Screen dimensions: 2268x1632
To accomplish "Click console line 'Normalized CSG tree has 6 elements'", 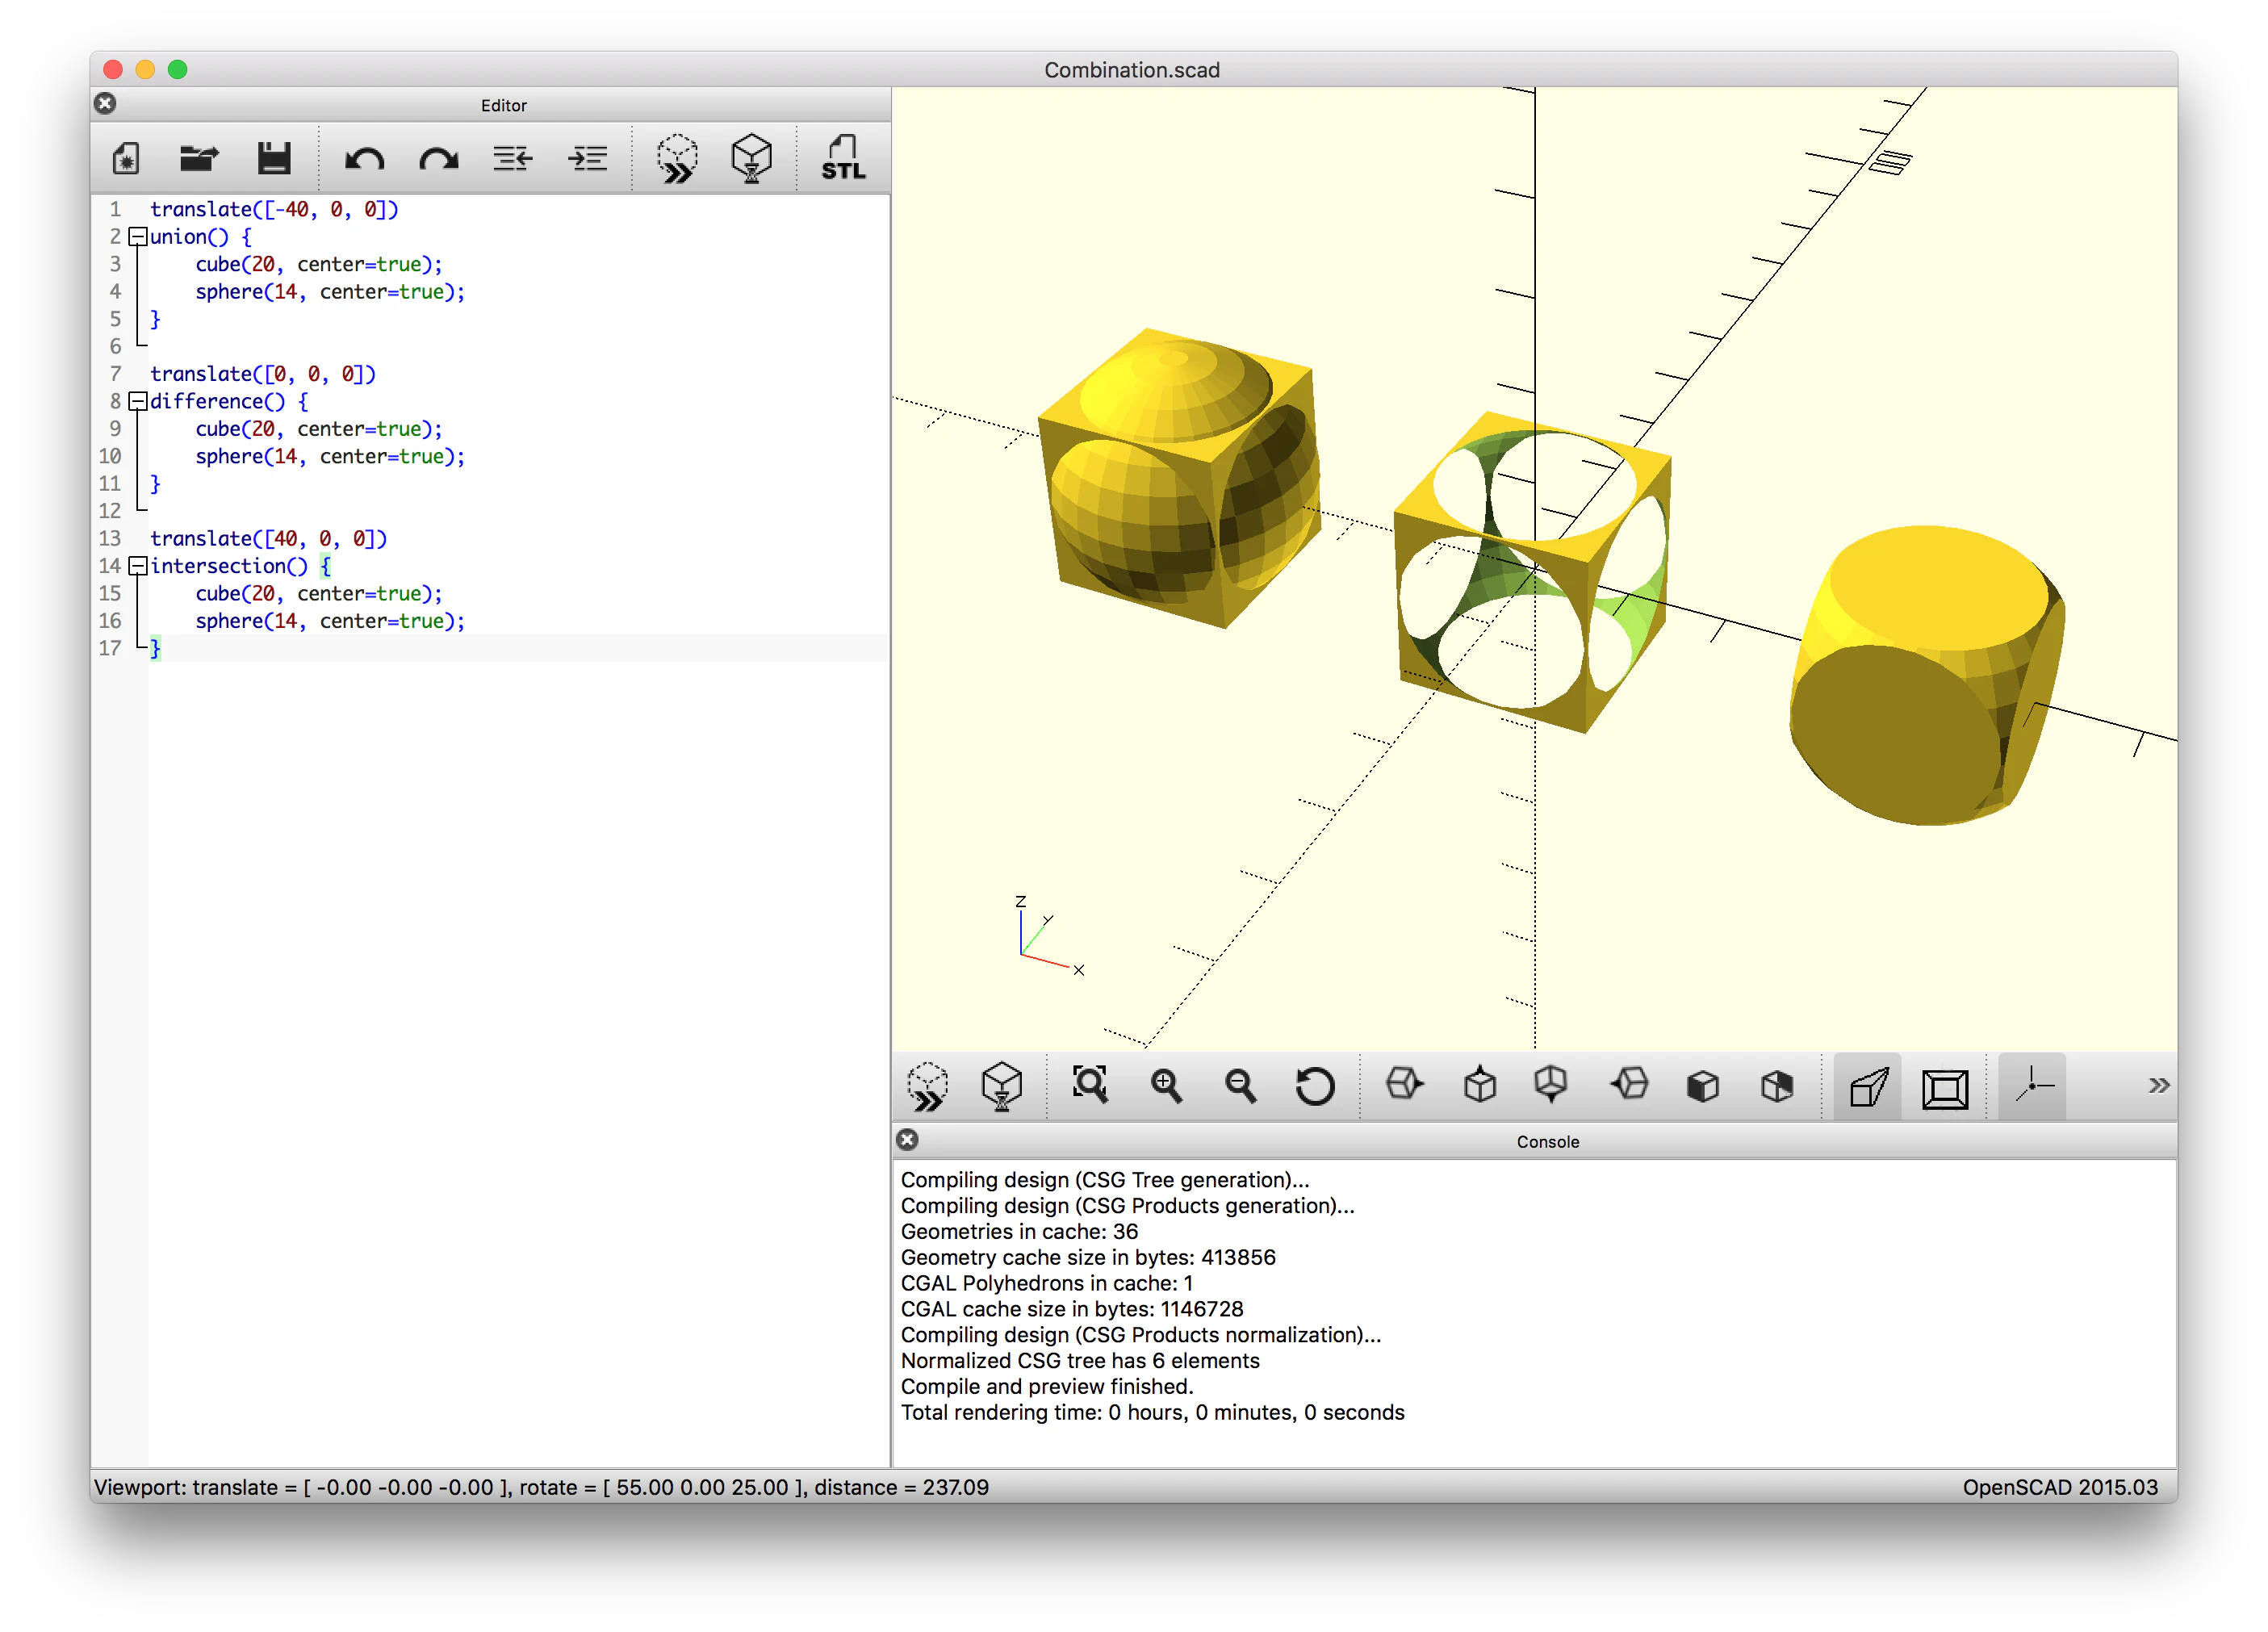I will (x=1080, y=1360).
